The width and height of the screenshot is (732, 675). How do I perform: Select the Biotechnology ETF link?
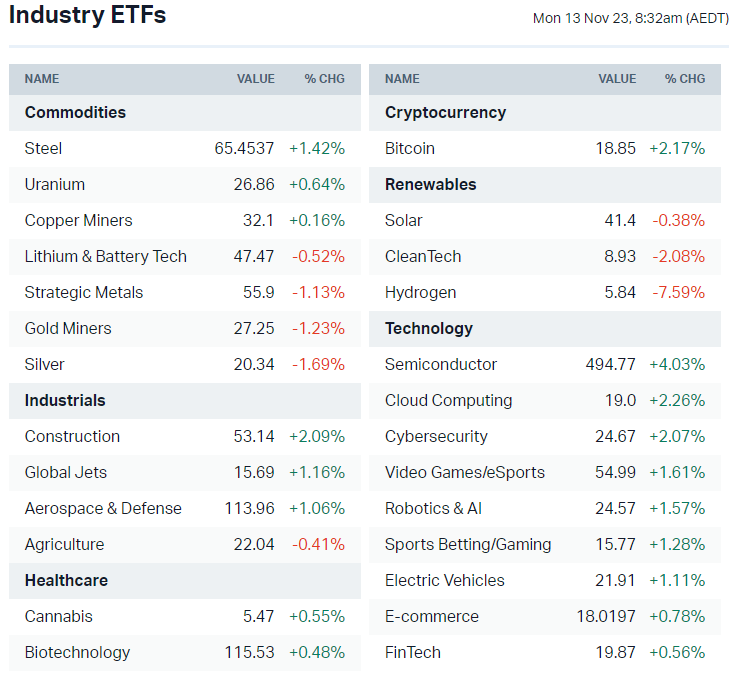pyautogui.click(x=77, y=652)
